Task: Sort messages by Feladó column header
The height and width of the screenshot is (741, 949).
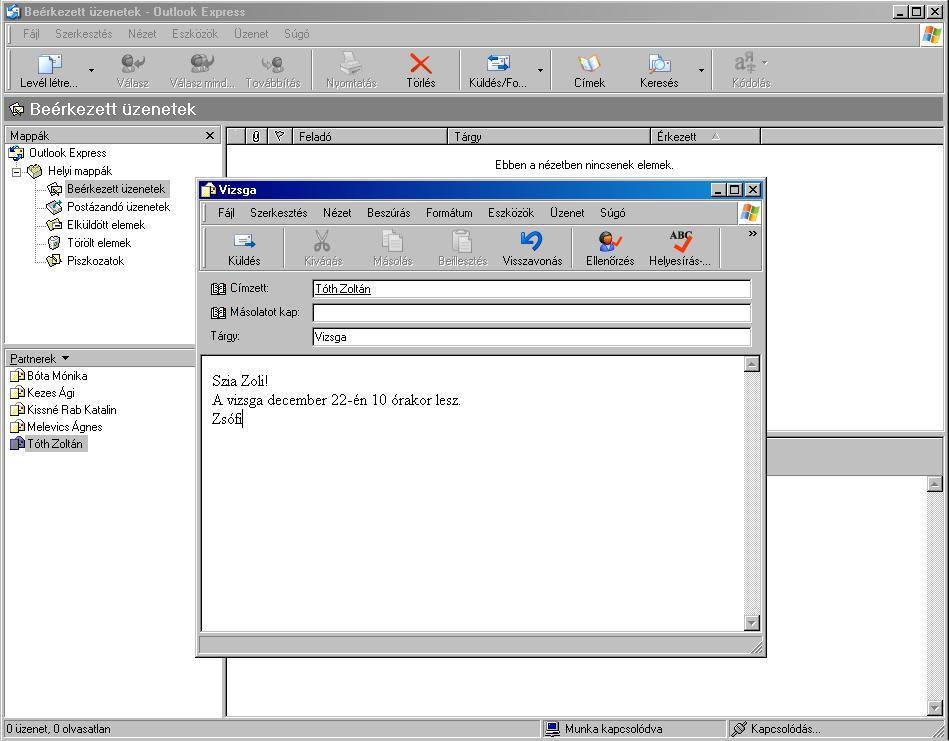Action: tap(370, 137)
